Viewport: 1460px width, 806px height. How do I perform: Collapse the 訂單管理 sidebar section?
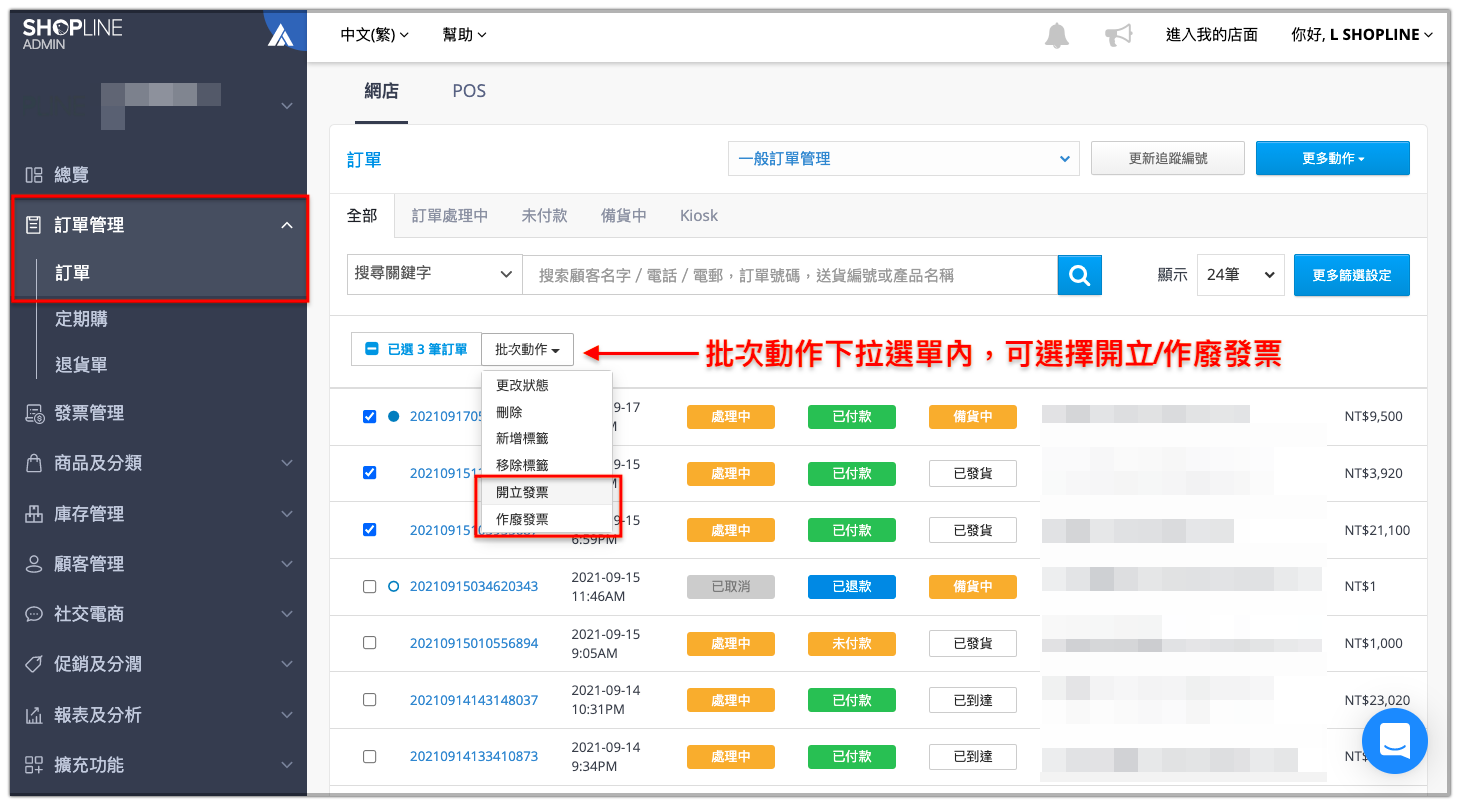pos(287,226)
